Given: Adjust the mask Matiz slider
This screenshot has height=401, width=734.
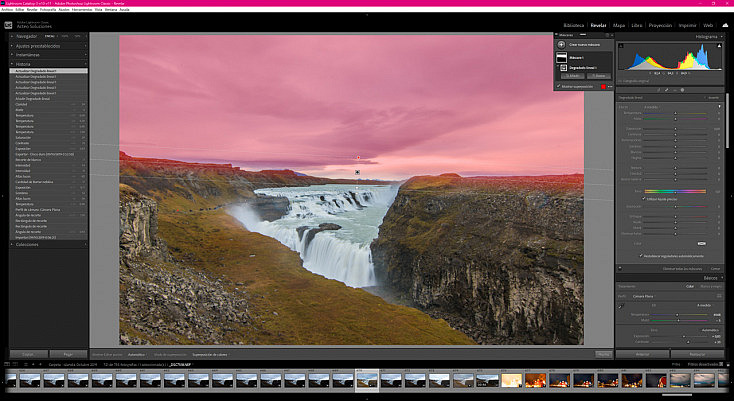Looking at the screenshot, I should (x=675, y=119).
